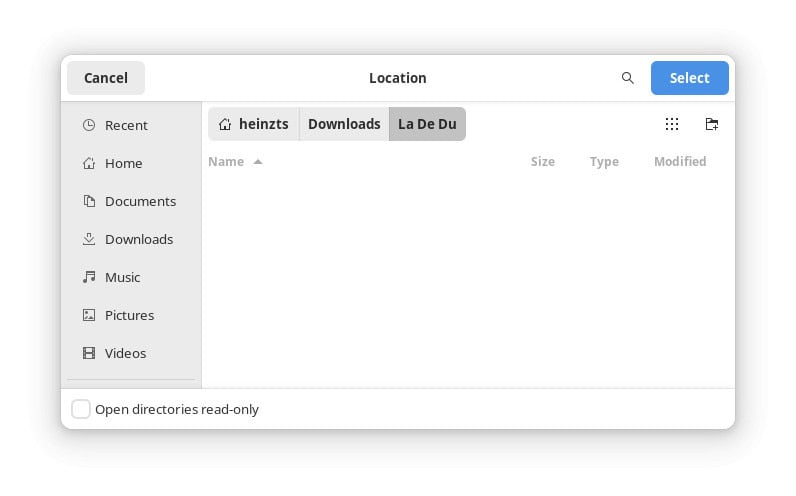Screen dimensions: 796x496
Task: Click the Videos film icon in sidebar
Action: (89, 353)
